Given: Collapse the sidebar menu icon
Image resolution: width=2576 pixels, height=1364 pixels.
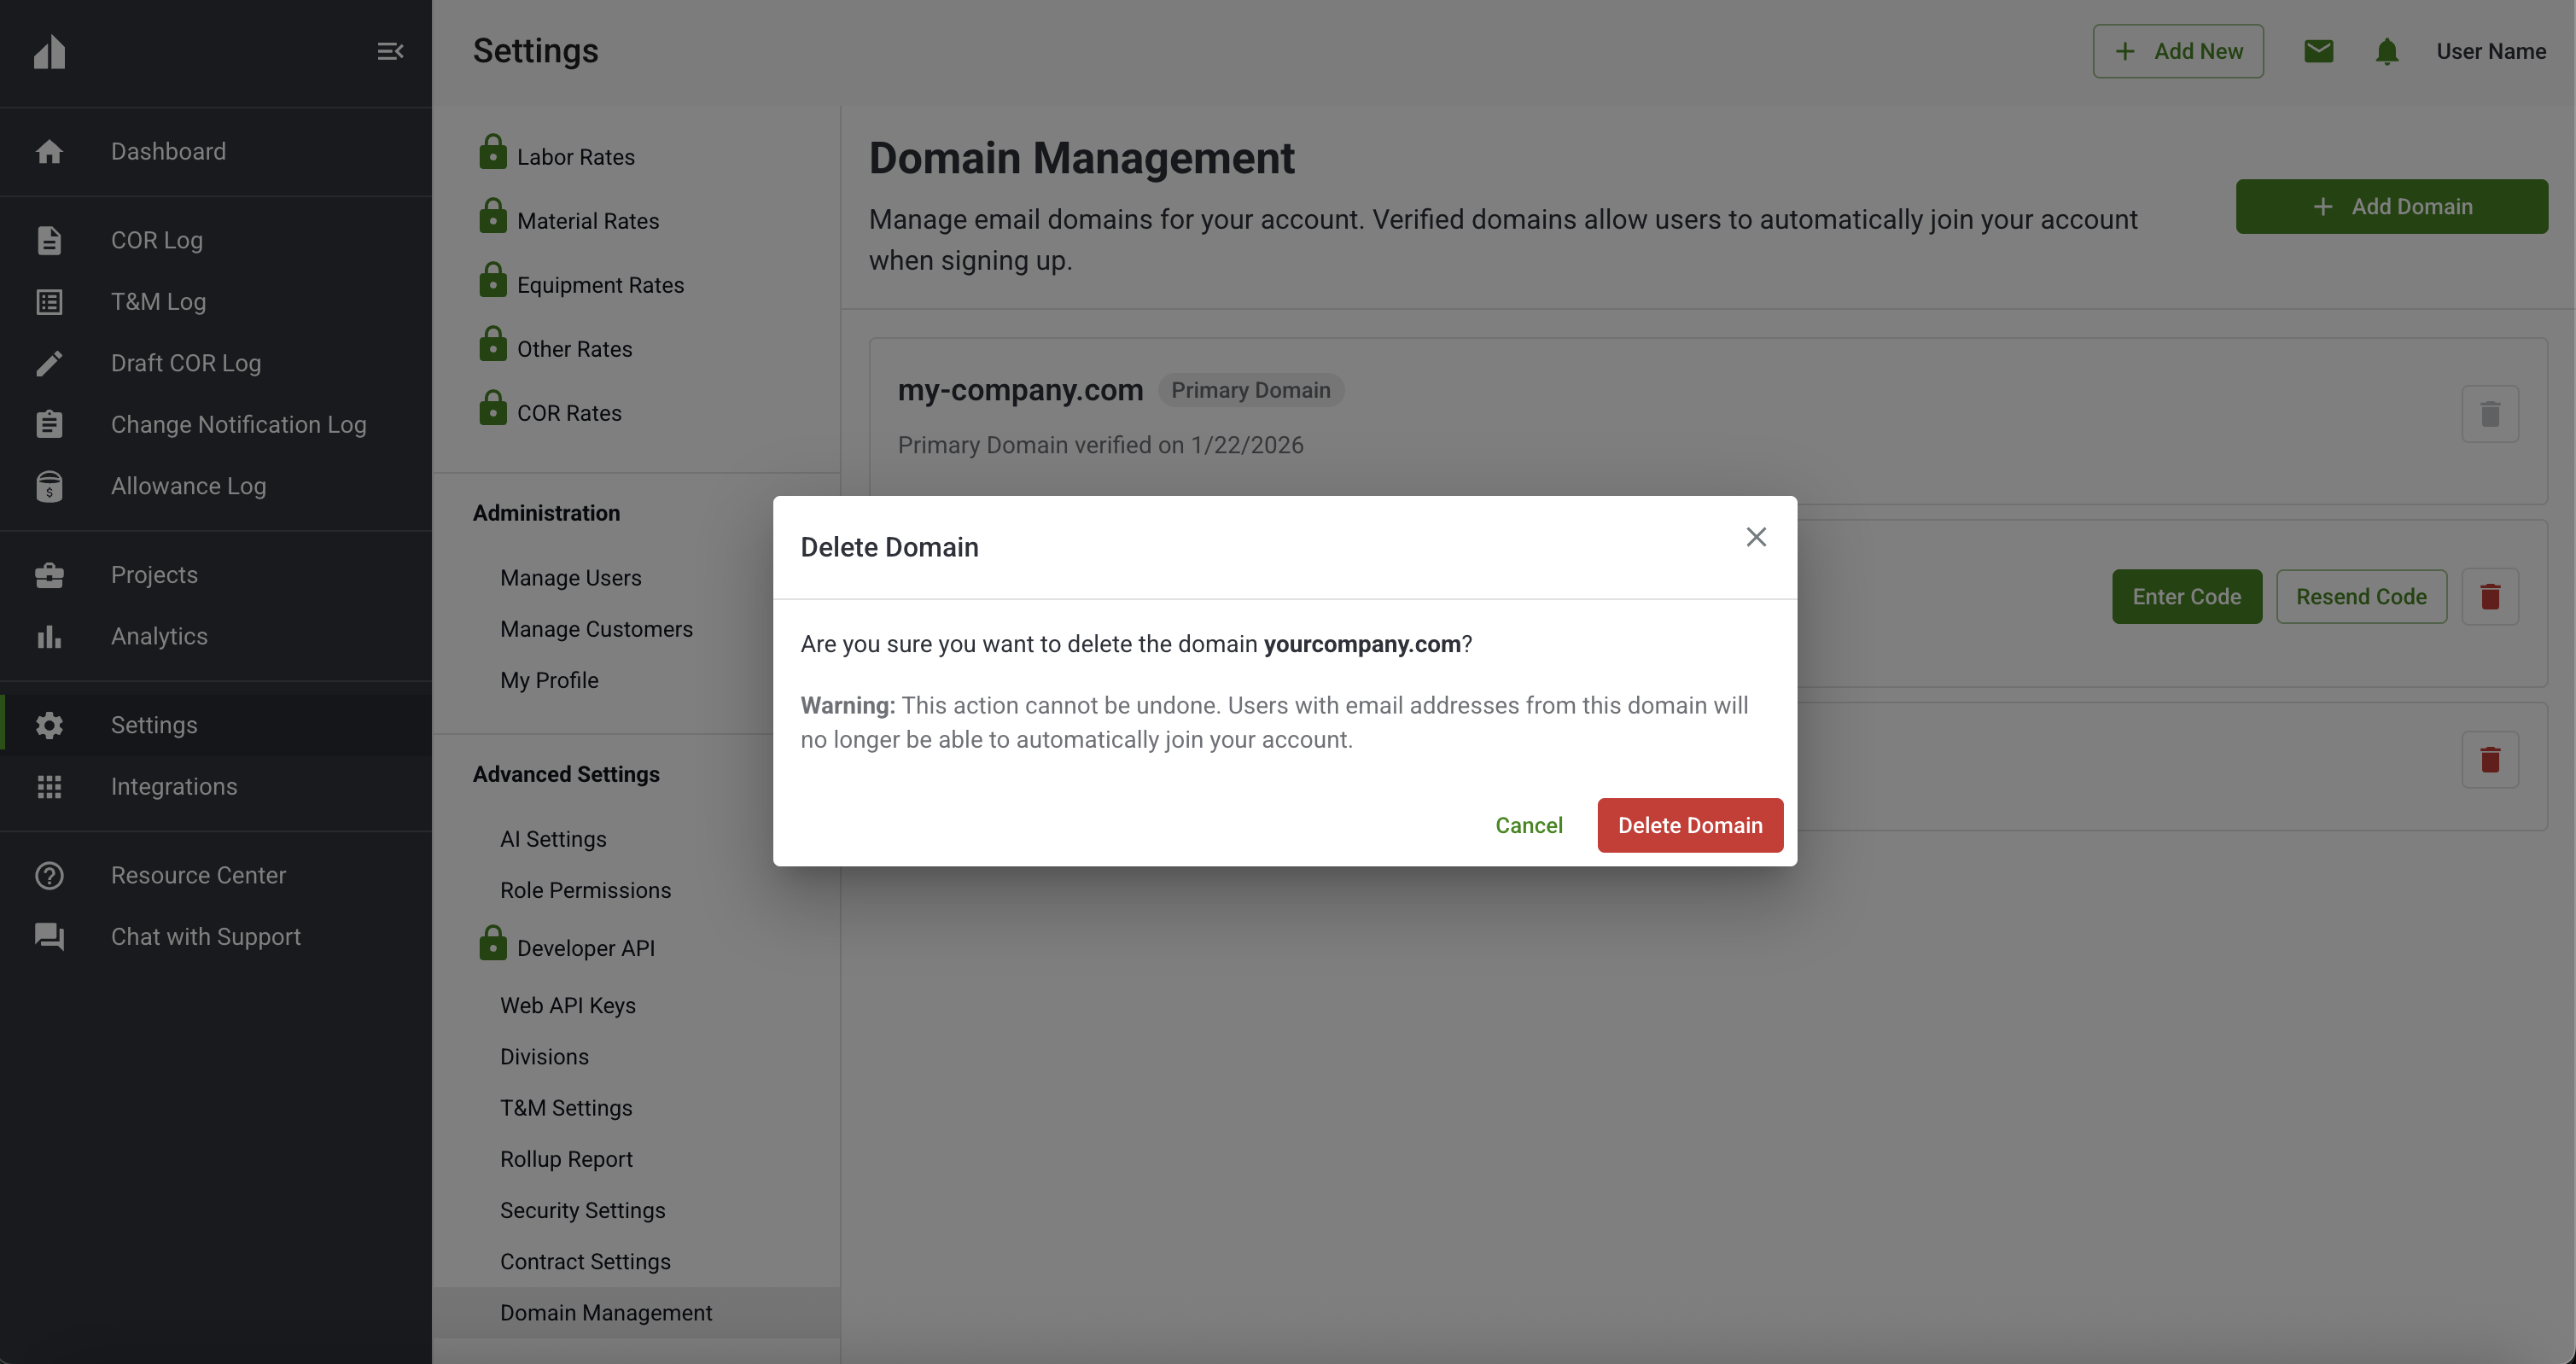Looking at the screenshot, I should [x=390, y=51].
